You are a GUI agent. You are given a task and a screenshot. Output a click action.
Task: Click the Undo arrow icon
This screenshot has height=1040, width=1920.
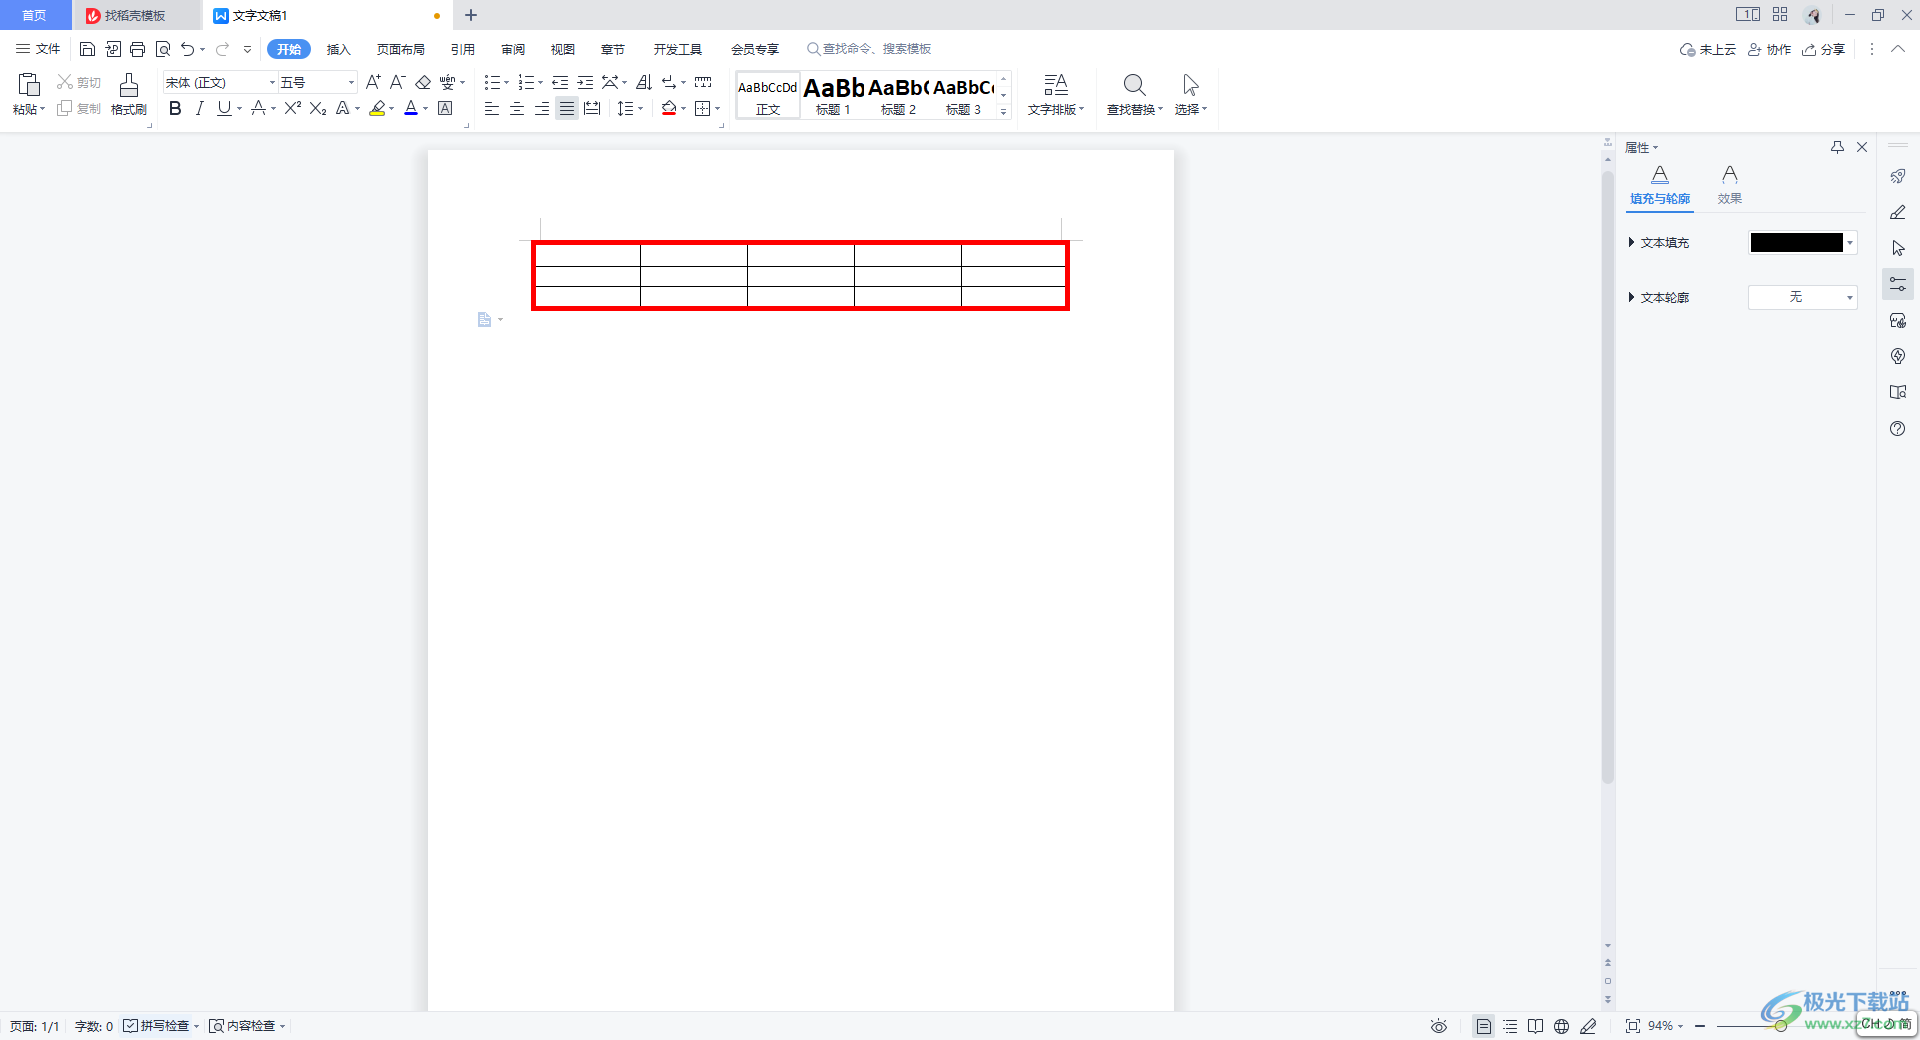[187, 49]
